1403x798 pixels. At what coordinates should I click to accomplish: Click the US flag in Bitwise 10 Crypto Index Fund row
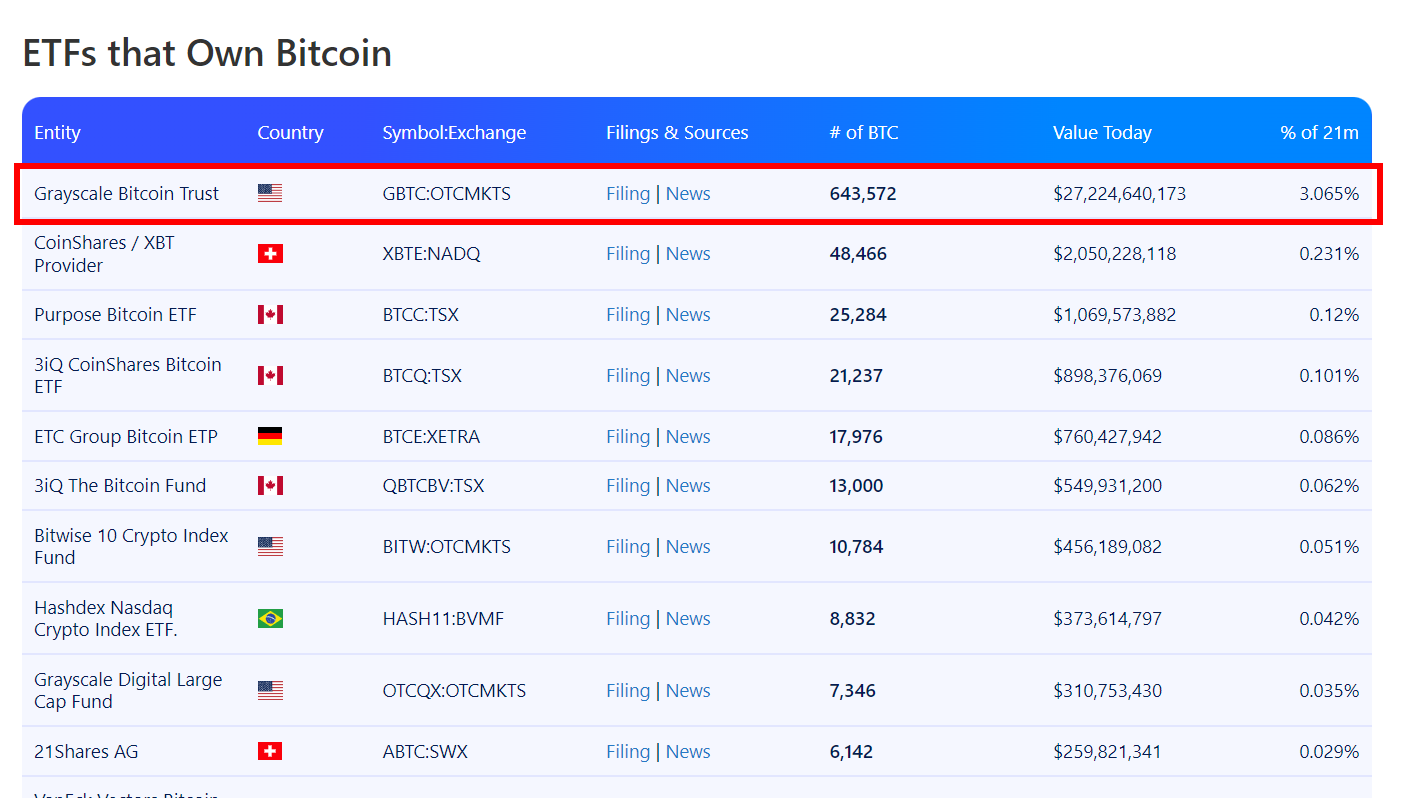[x=270, y=546]
